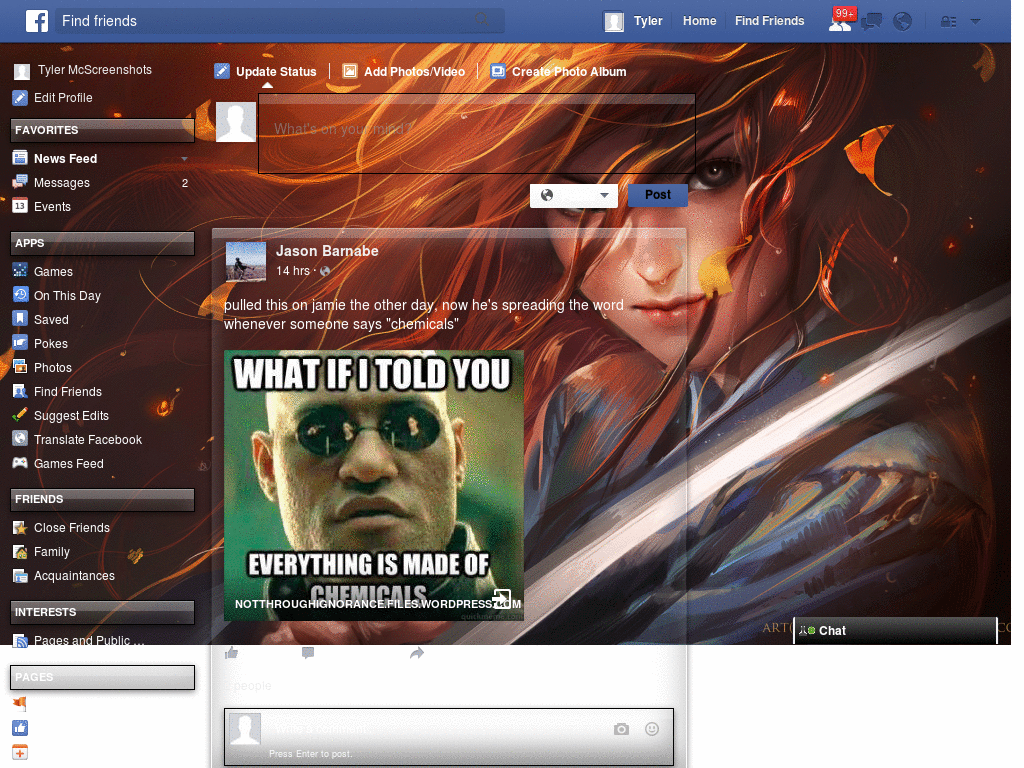Click Find Friends icon in Apps list
1024x768 pixels.
tap(20, 391)
